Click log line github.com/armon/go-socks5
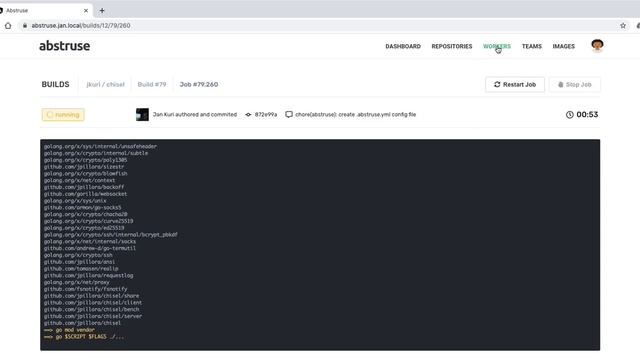 82,207
